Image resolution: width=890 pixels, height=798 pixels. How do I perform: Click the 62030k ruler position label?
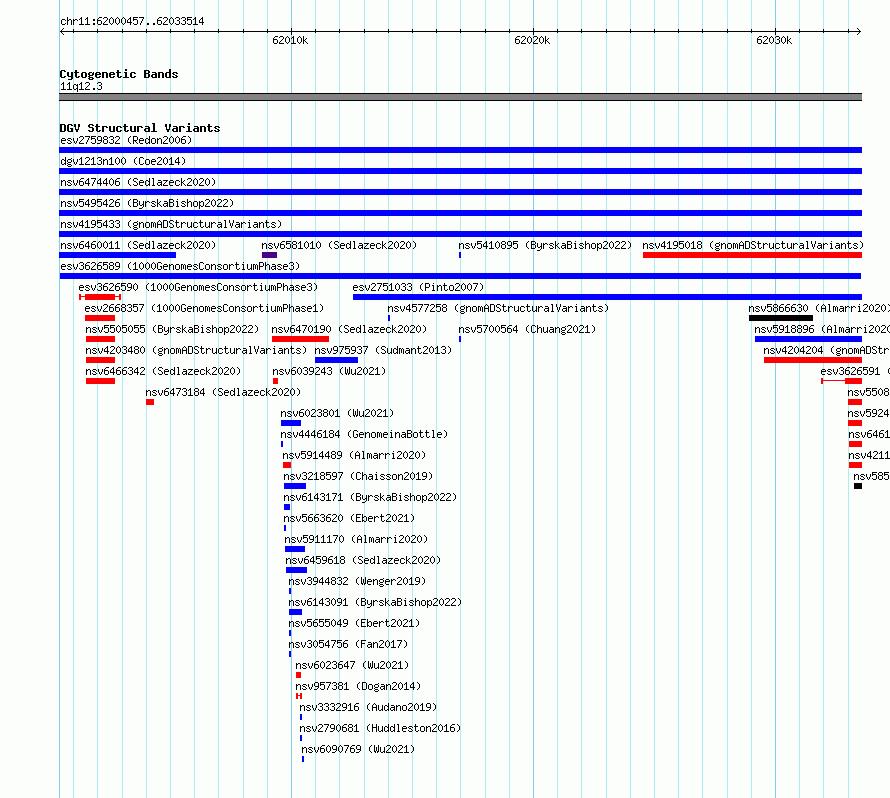point(774,40)
